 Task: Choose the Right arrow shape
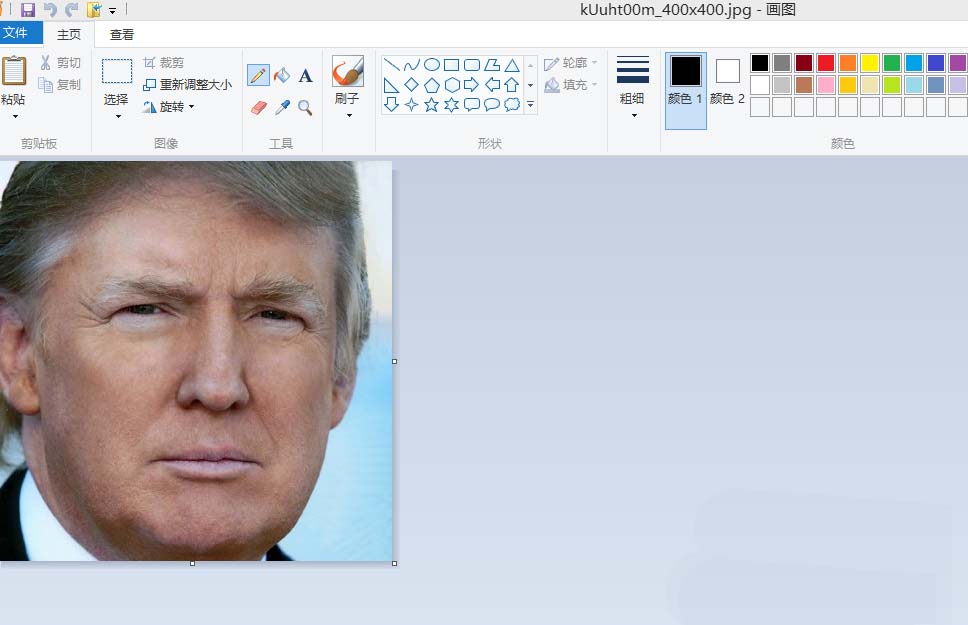pos(472,85)
